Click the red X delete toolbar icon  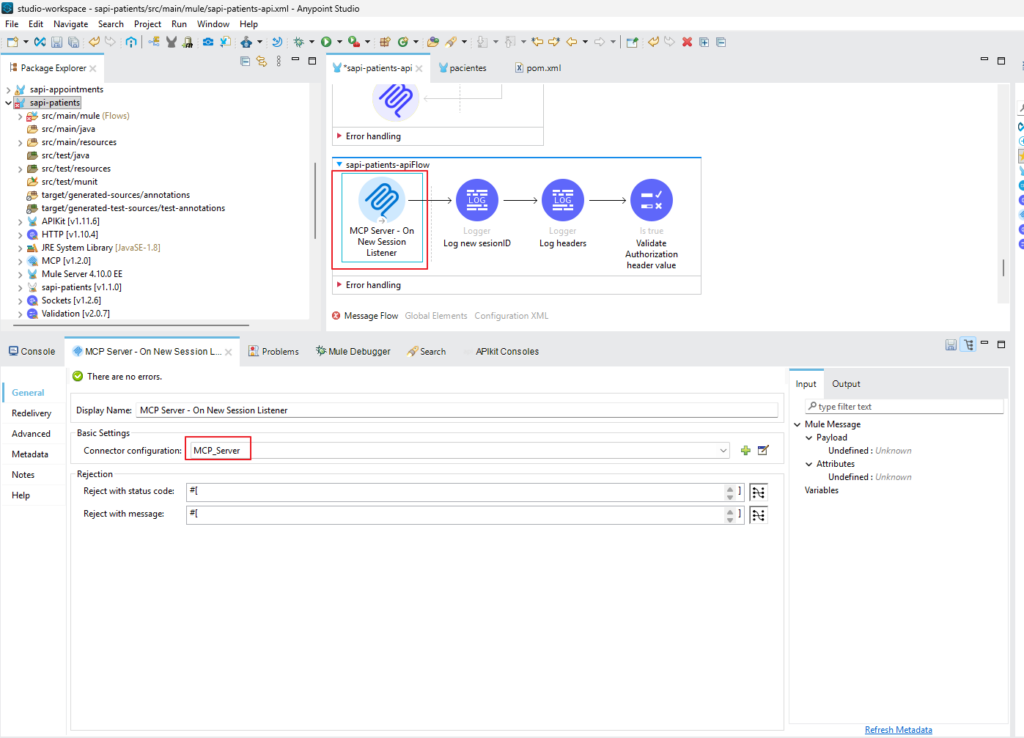[x=687, y=42]
